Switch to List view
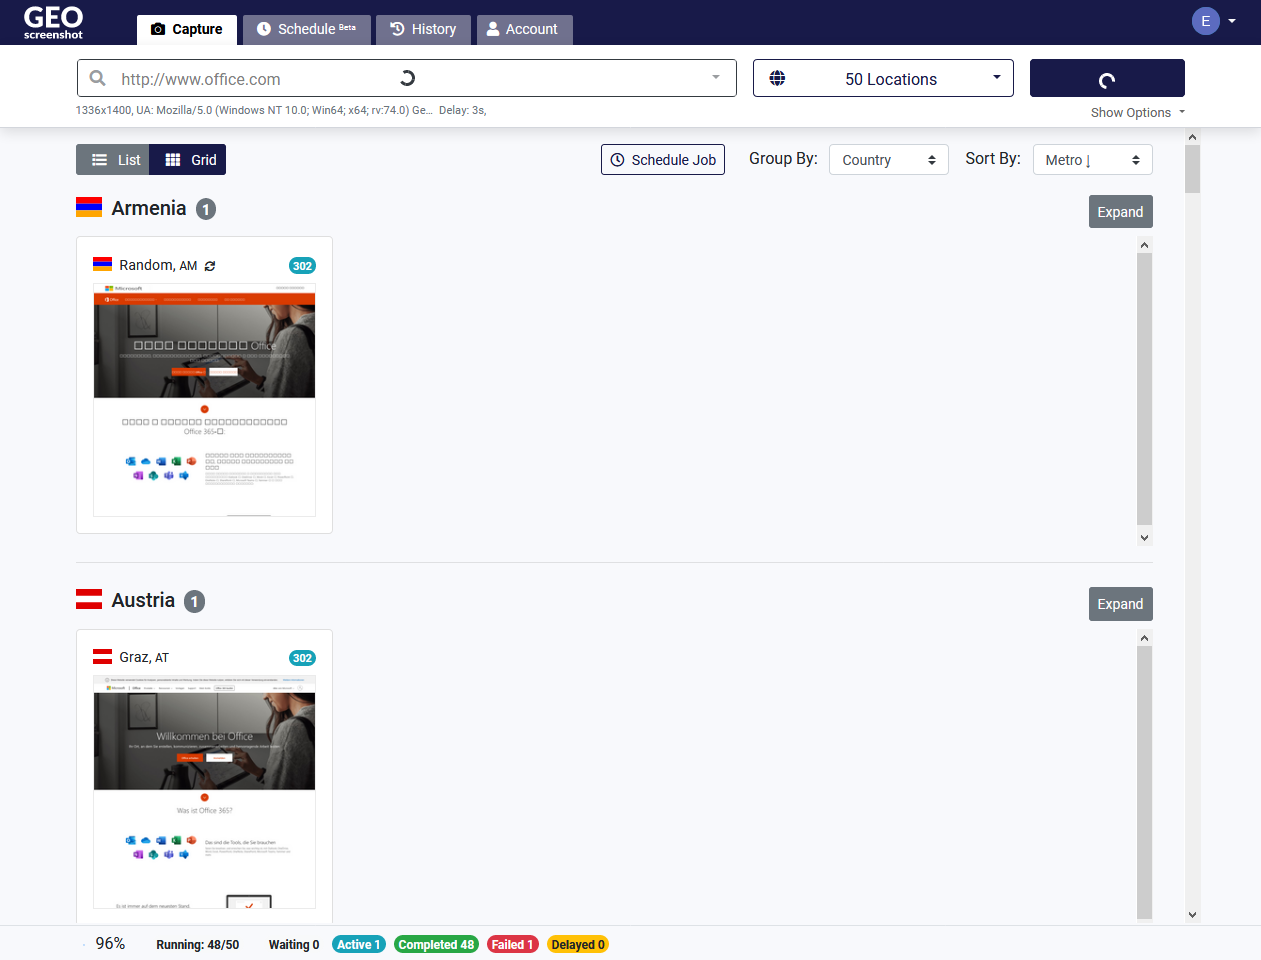This screenshot has height=960, width=1261. (112, 159)
